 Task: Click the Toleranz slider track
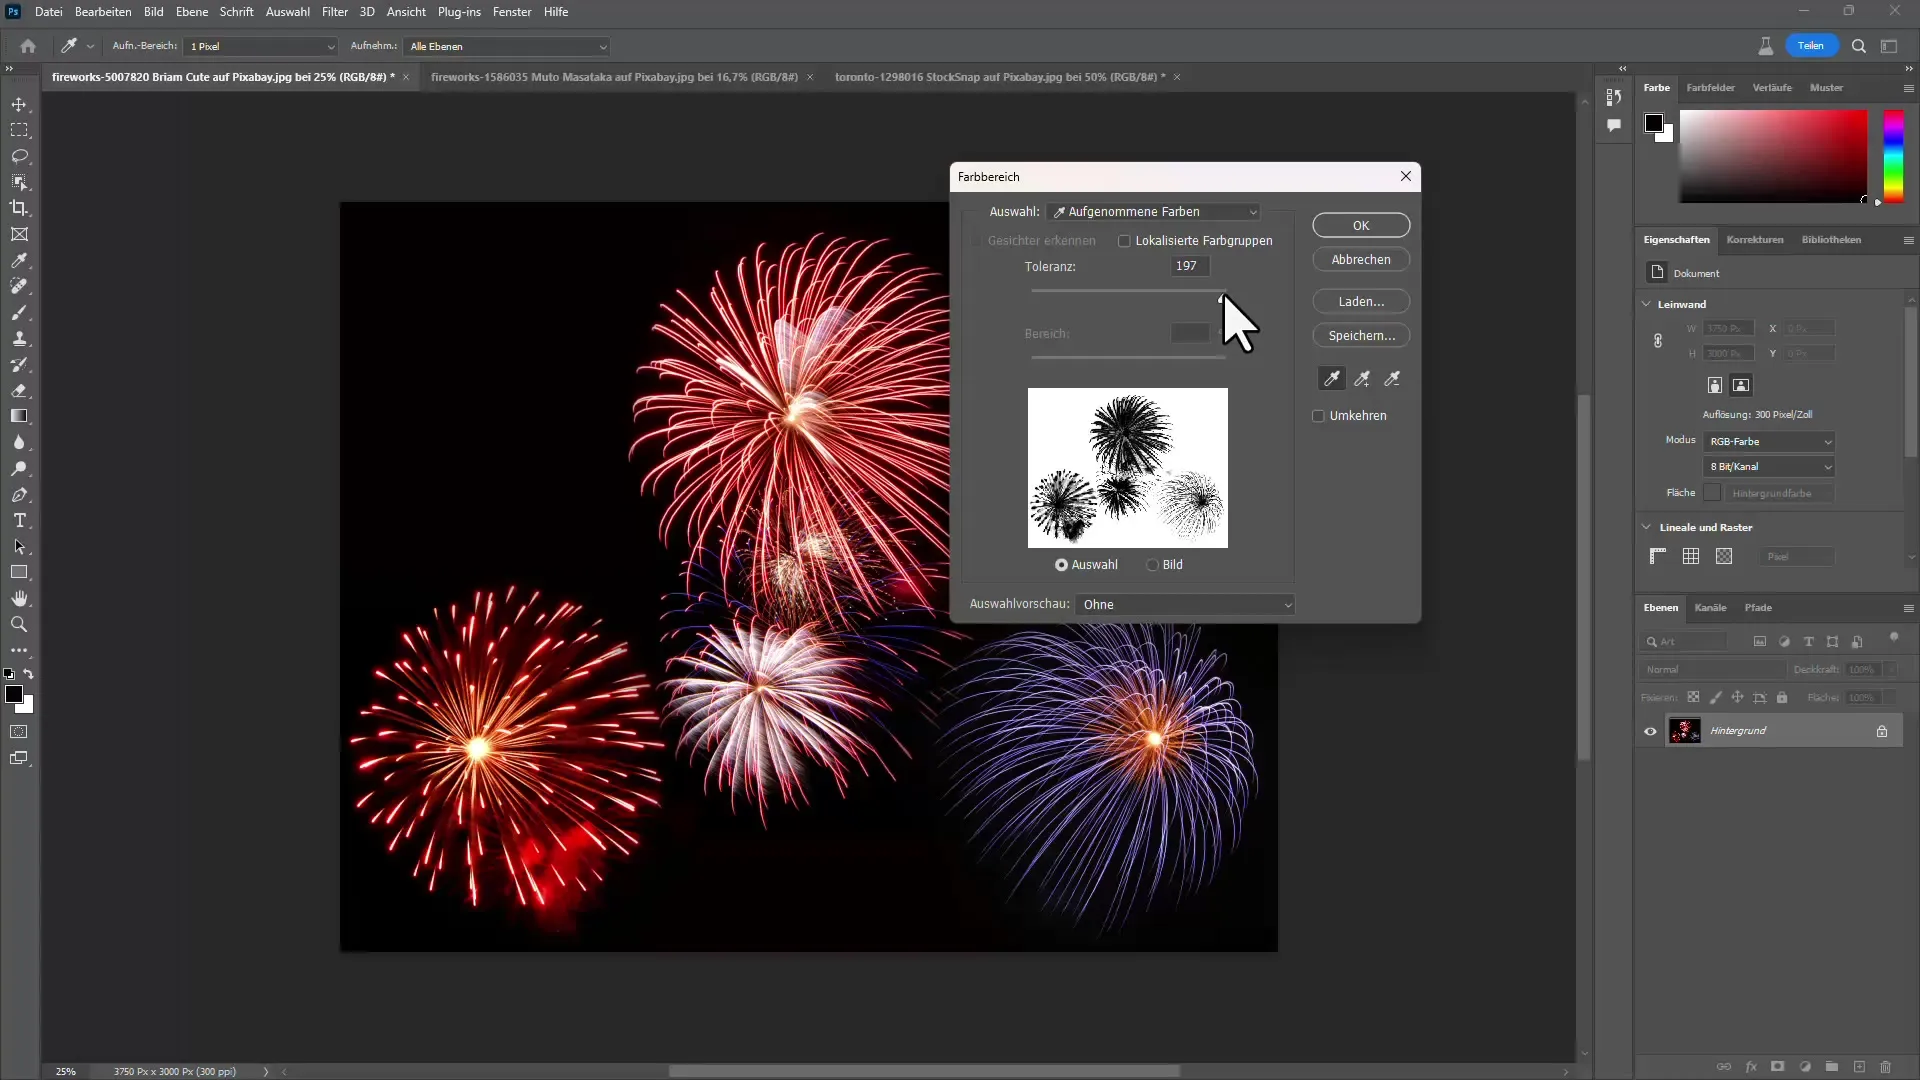pyautogui.click(x=1127, y=291)
